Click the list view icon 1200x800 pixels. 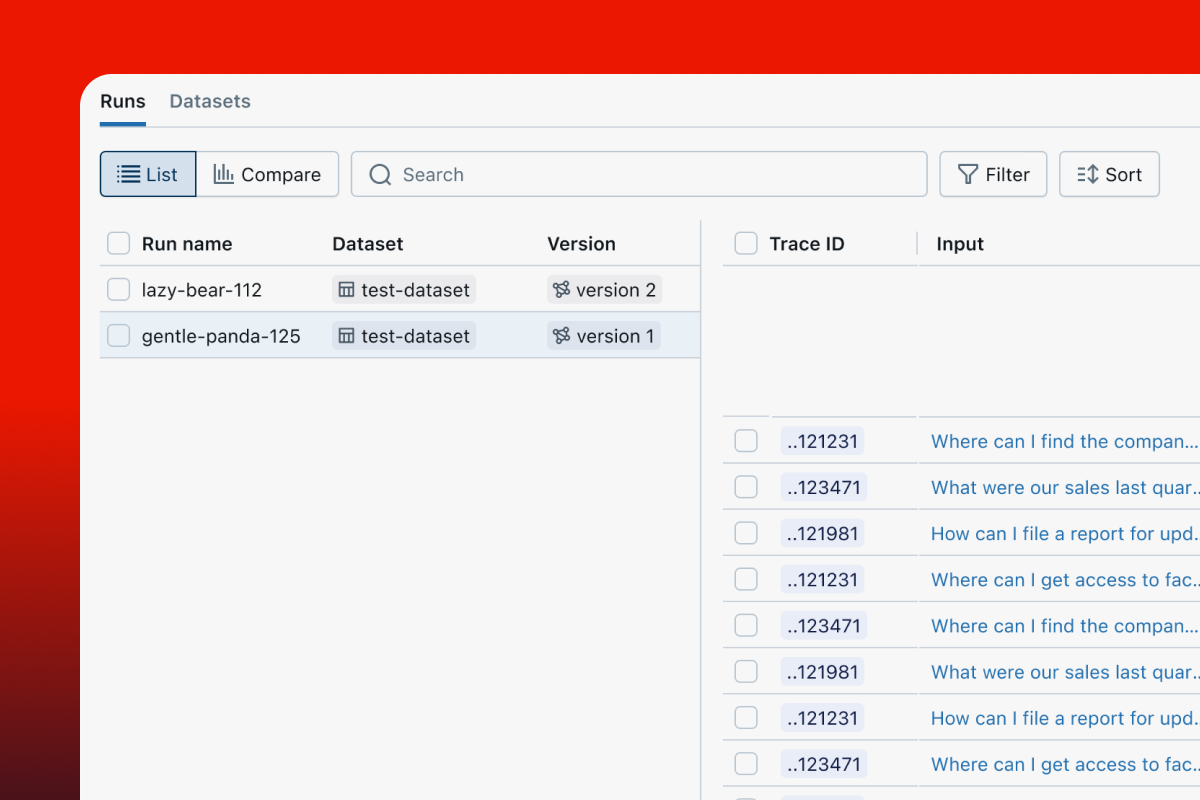128,175
